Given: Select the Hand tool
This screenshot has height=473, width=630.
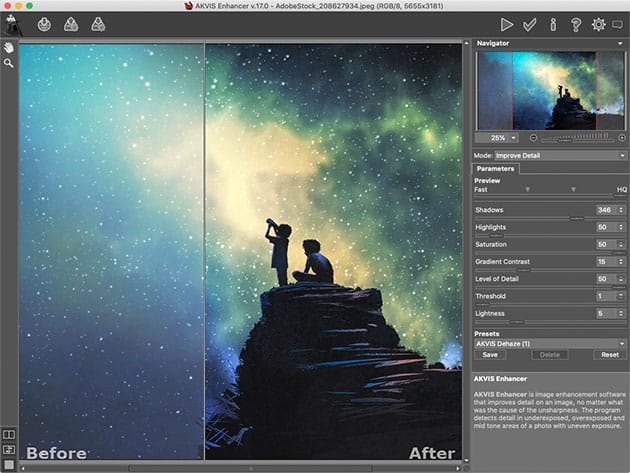Looking at the screenshot, I should (x=9, y=47).
